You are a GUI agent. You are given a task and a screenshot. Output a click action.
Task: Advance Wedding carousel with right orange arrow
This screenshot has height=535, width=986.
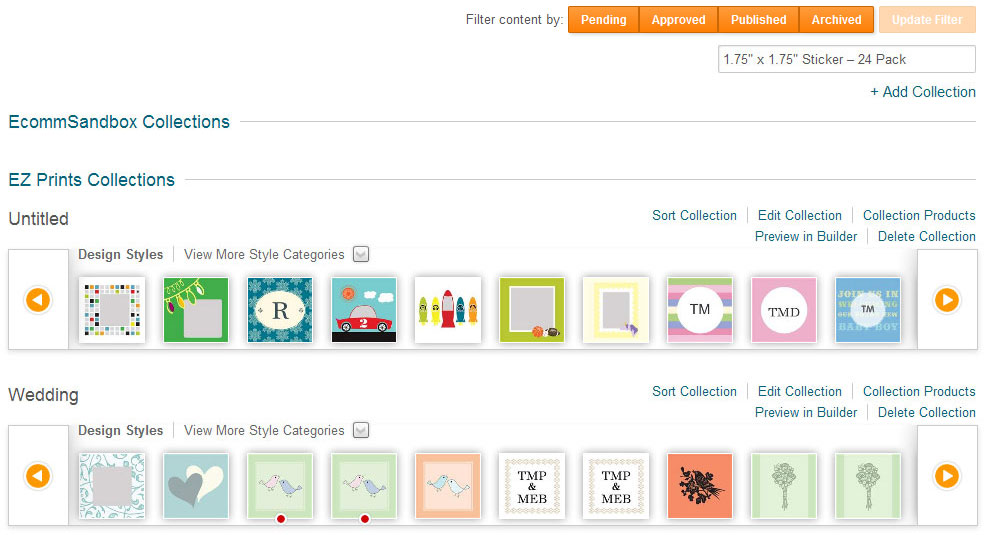(x=946, y=476)
